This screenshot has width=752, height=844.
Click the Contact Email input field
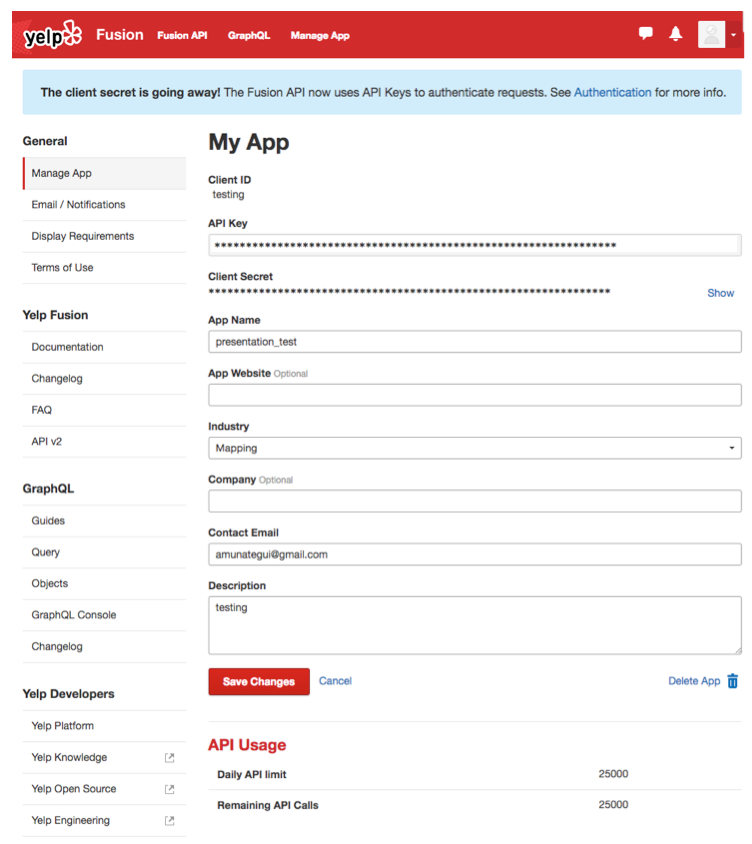click(475, 554)
